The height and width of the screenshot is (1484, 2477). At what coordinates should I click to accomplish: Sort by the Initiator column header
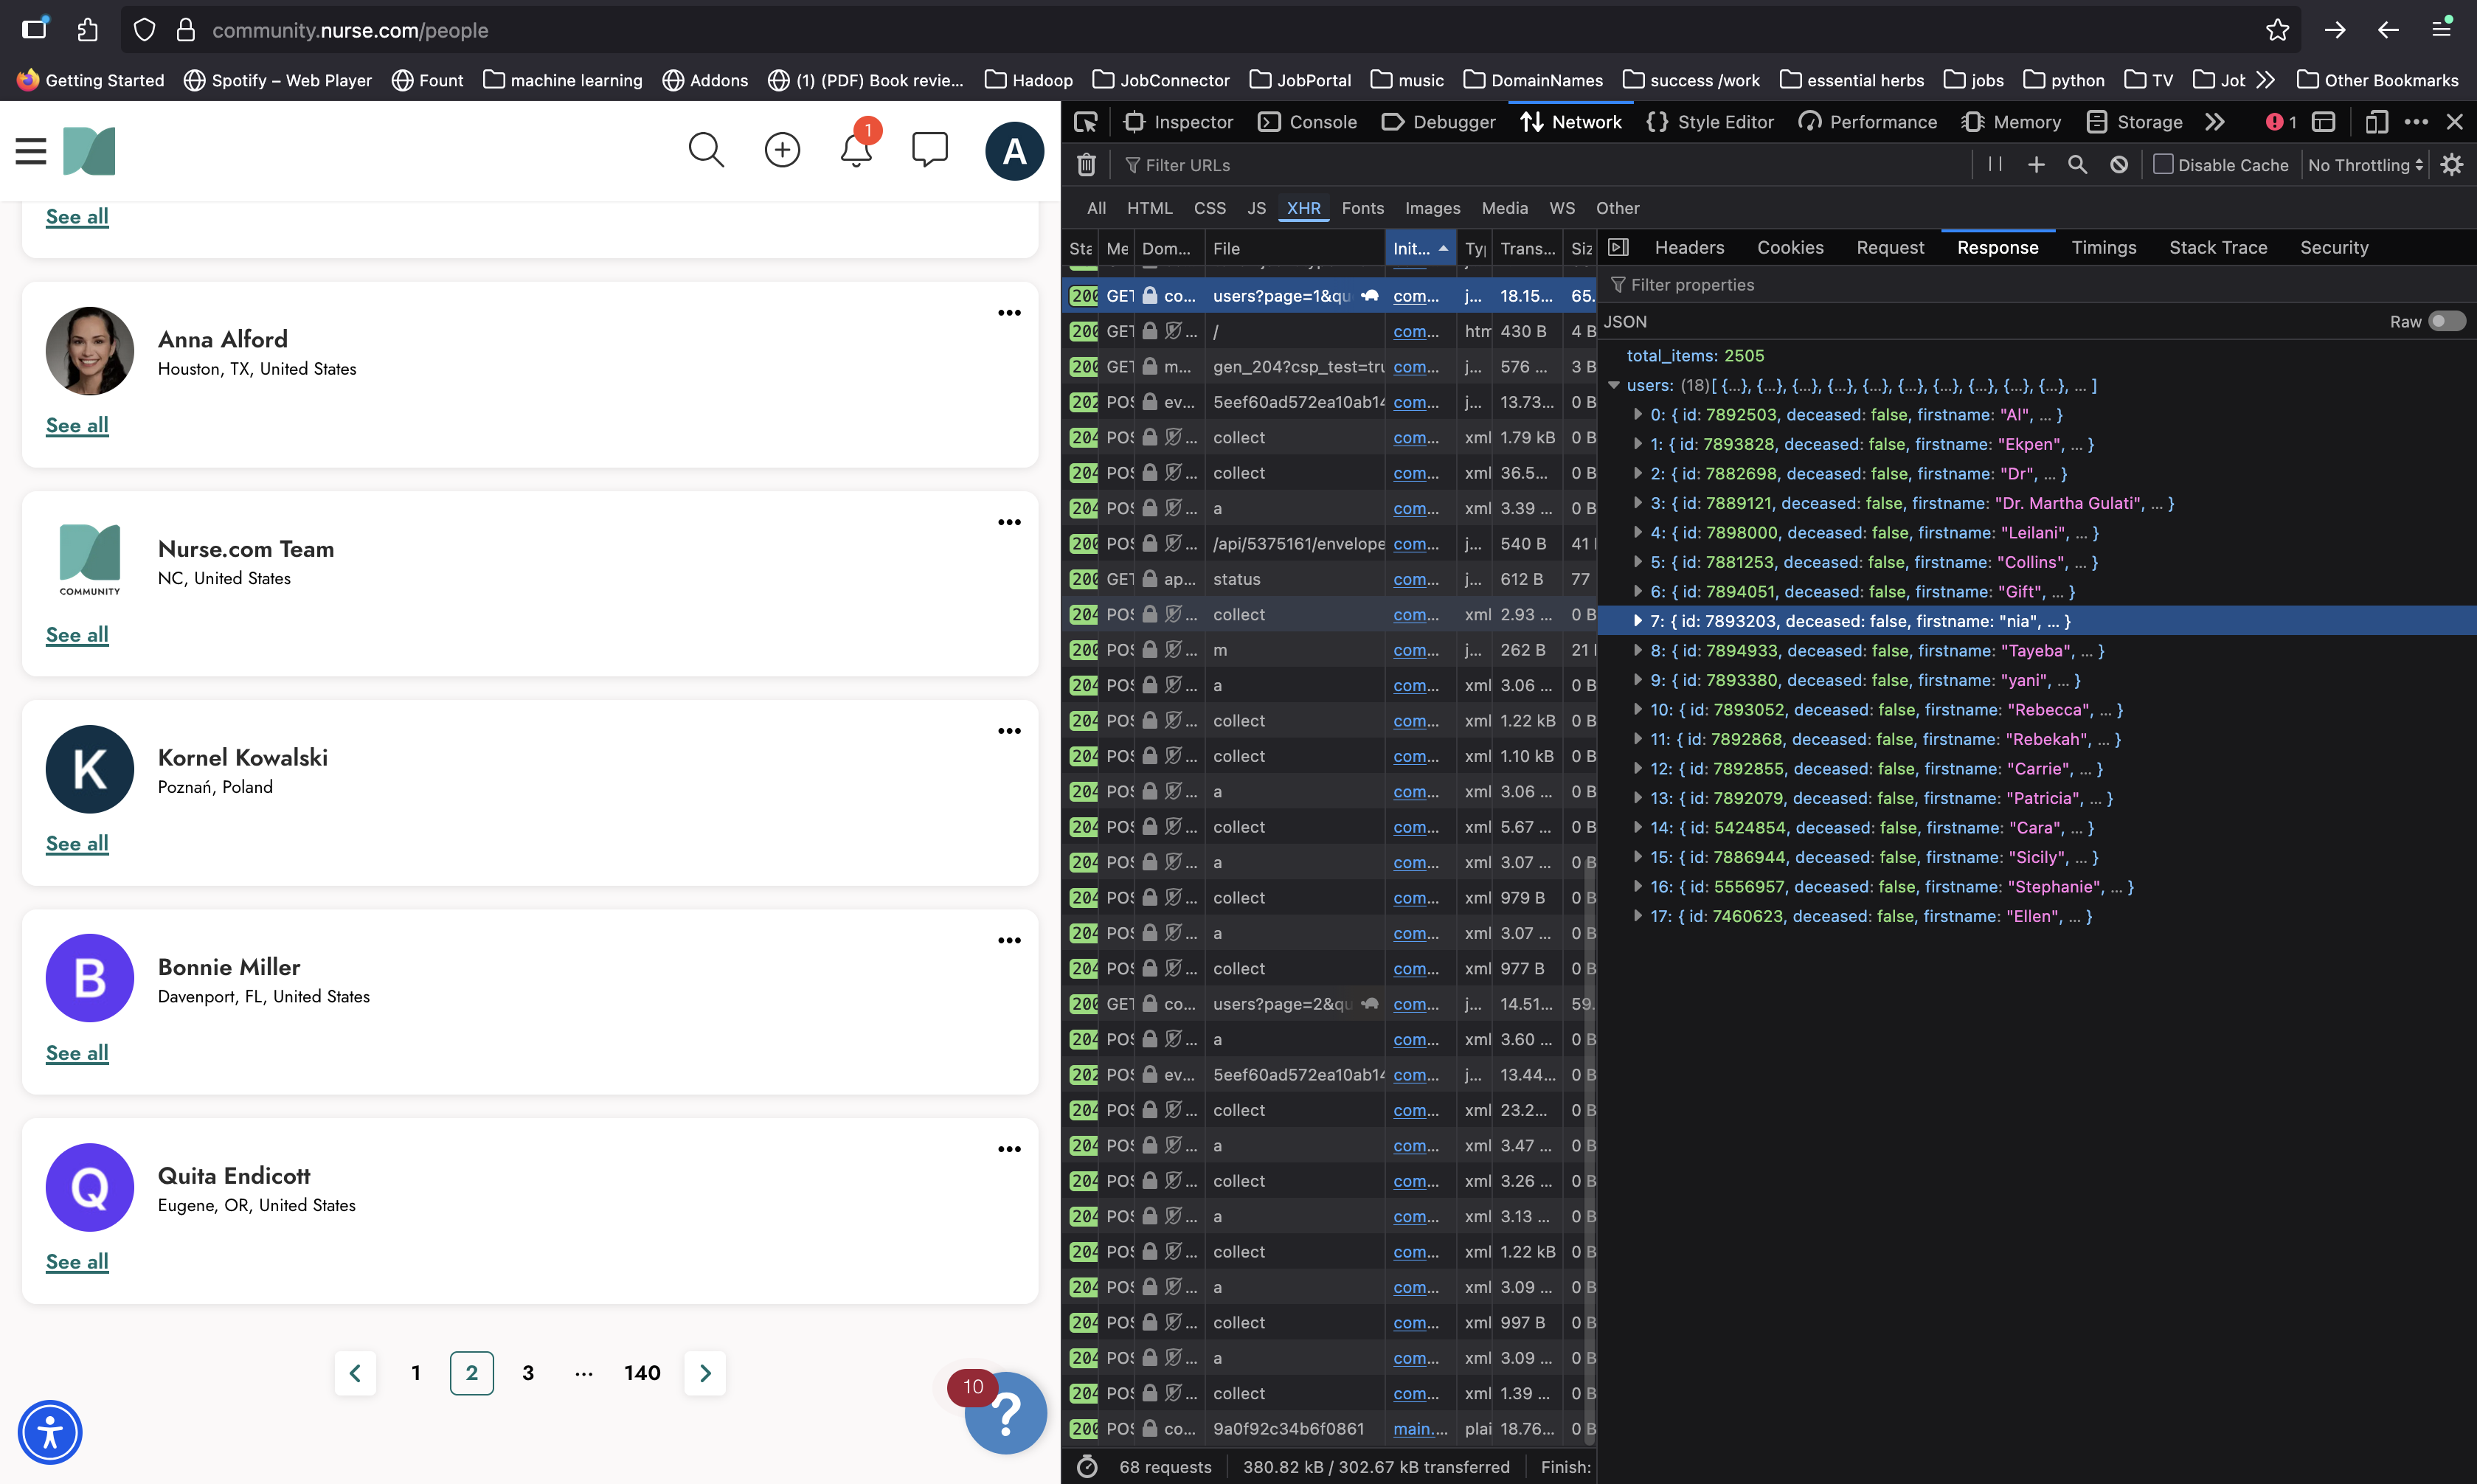click(x=1420, y=248)
